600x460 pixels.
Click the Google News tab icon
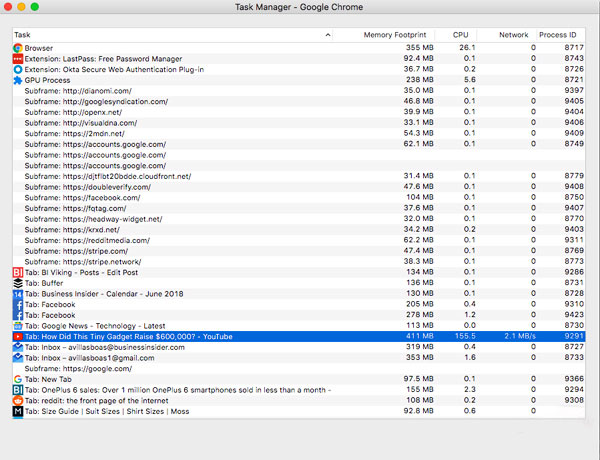[18, 326]
